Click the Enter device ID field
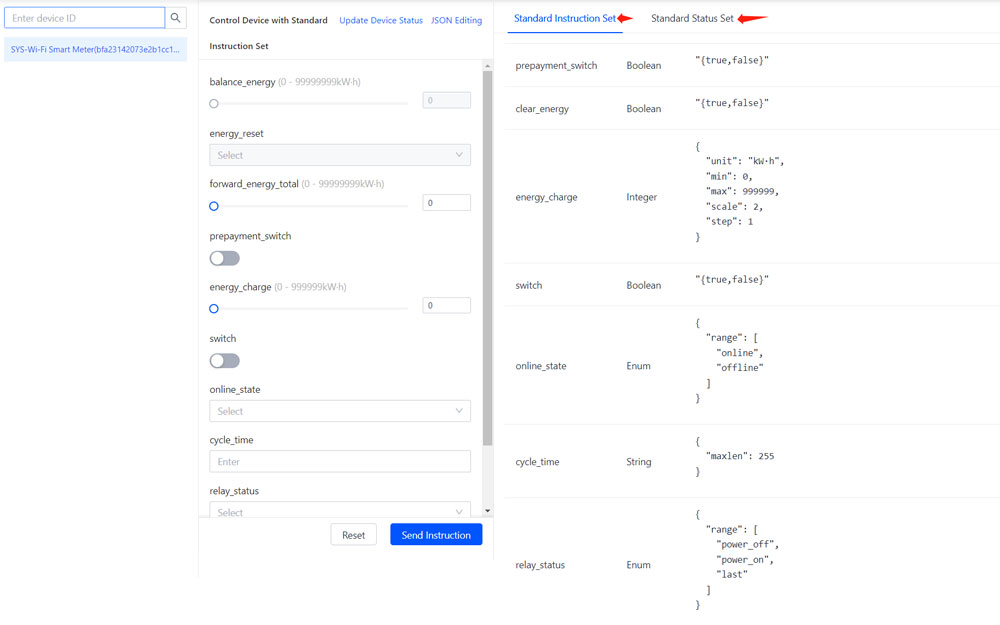Viewport: 1000px width, 625px height. (85, 18)
